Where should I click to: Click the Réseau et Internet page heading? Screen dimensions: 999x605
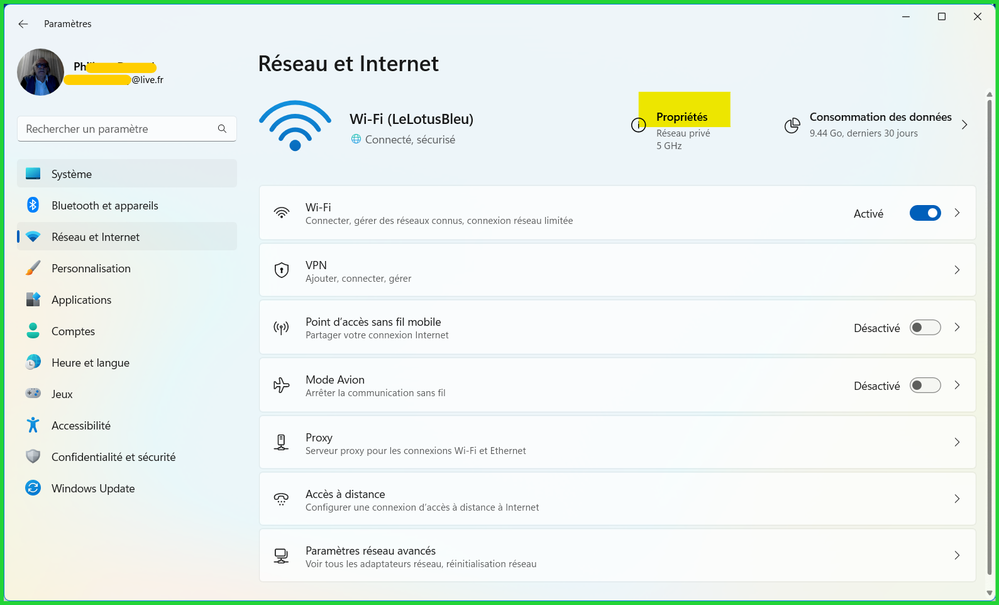click(x=349, y=64)
